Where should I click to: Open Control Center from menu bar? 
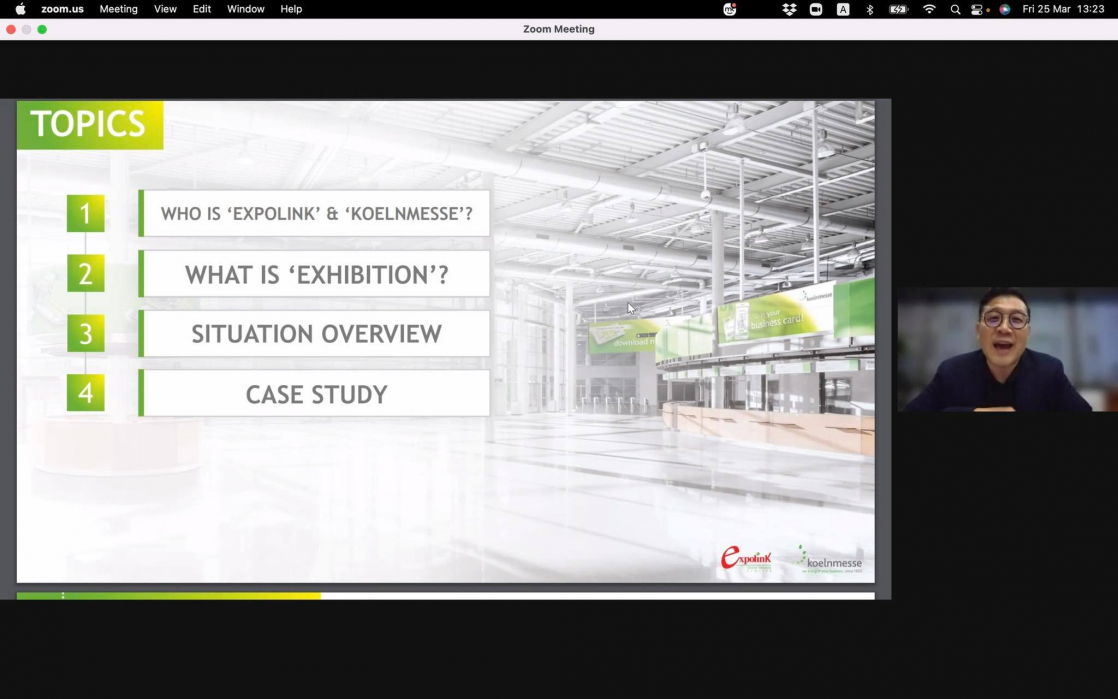tap(979, 9)
